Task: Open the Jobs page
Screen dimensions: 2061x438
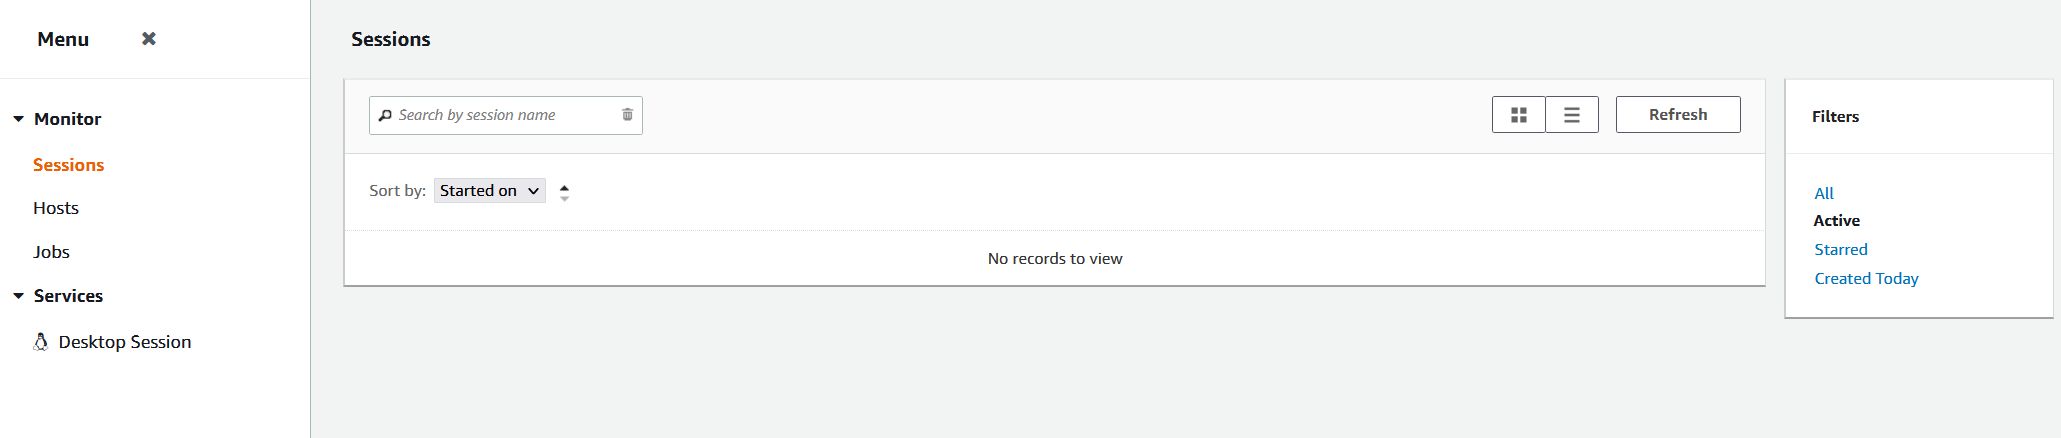Action: [x=51, y=252]
